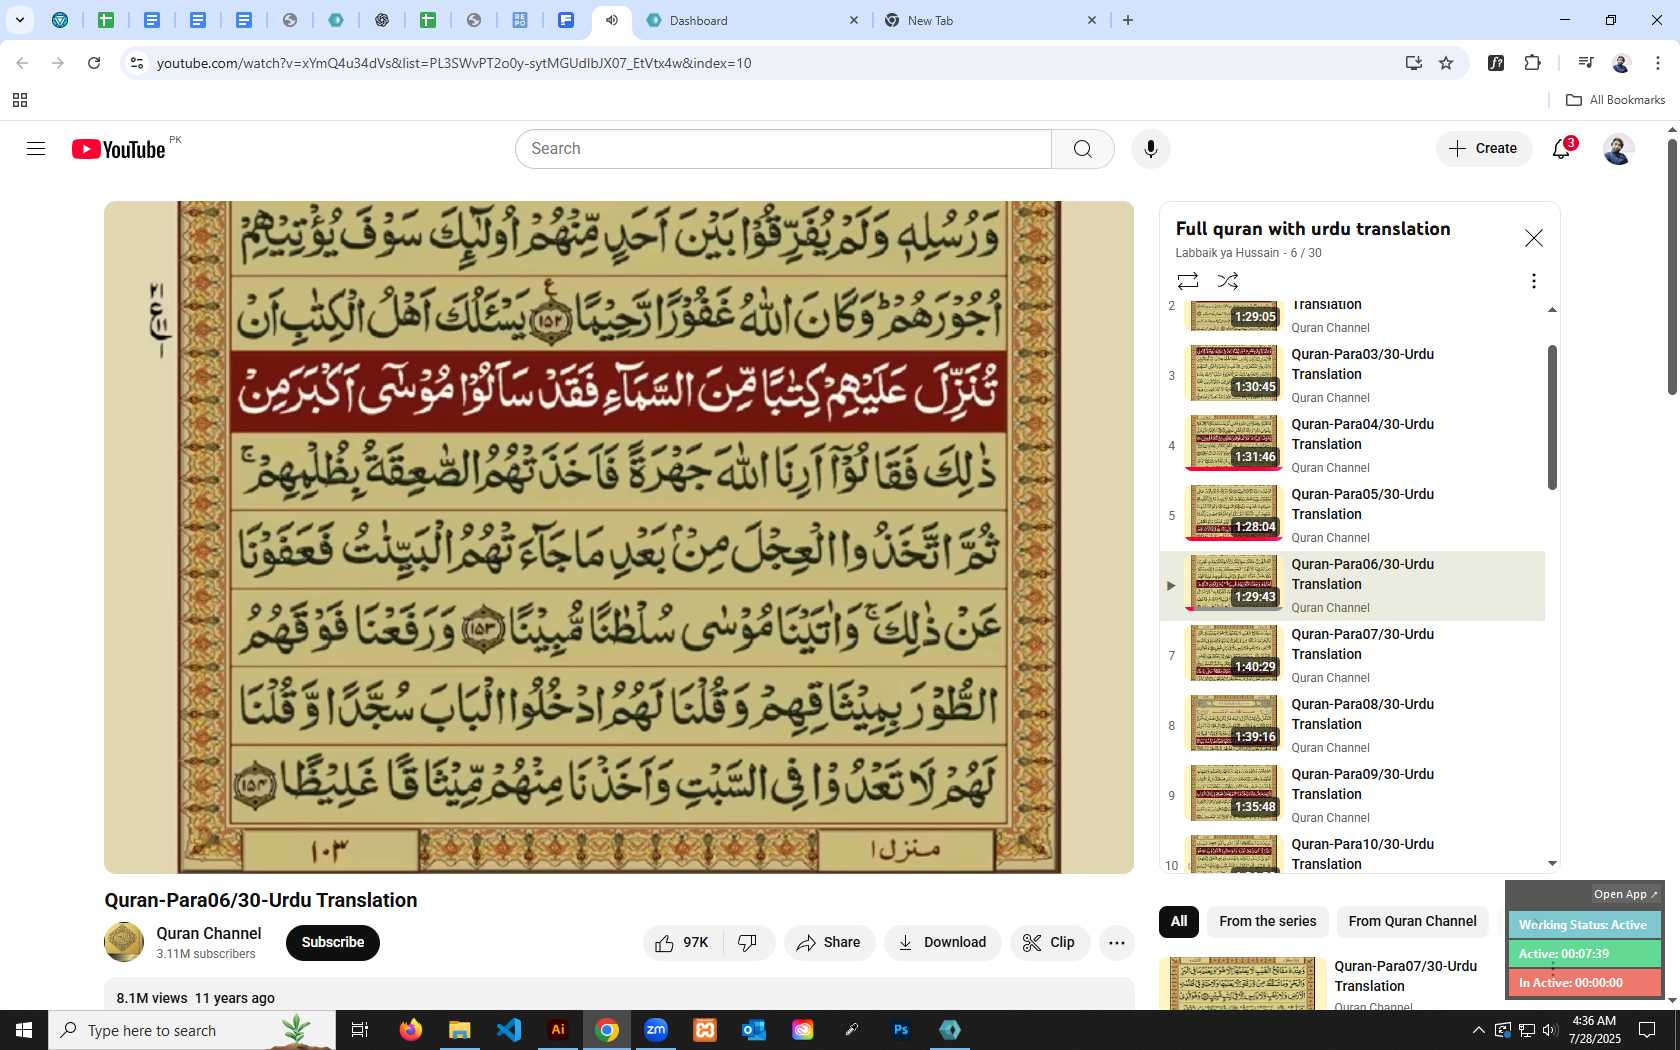
Task: Show hidden system tray icons
Action: pos(1478,1030)
